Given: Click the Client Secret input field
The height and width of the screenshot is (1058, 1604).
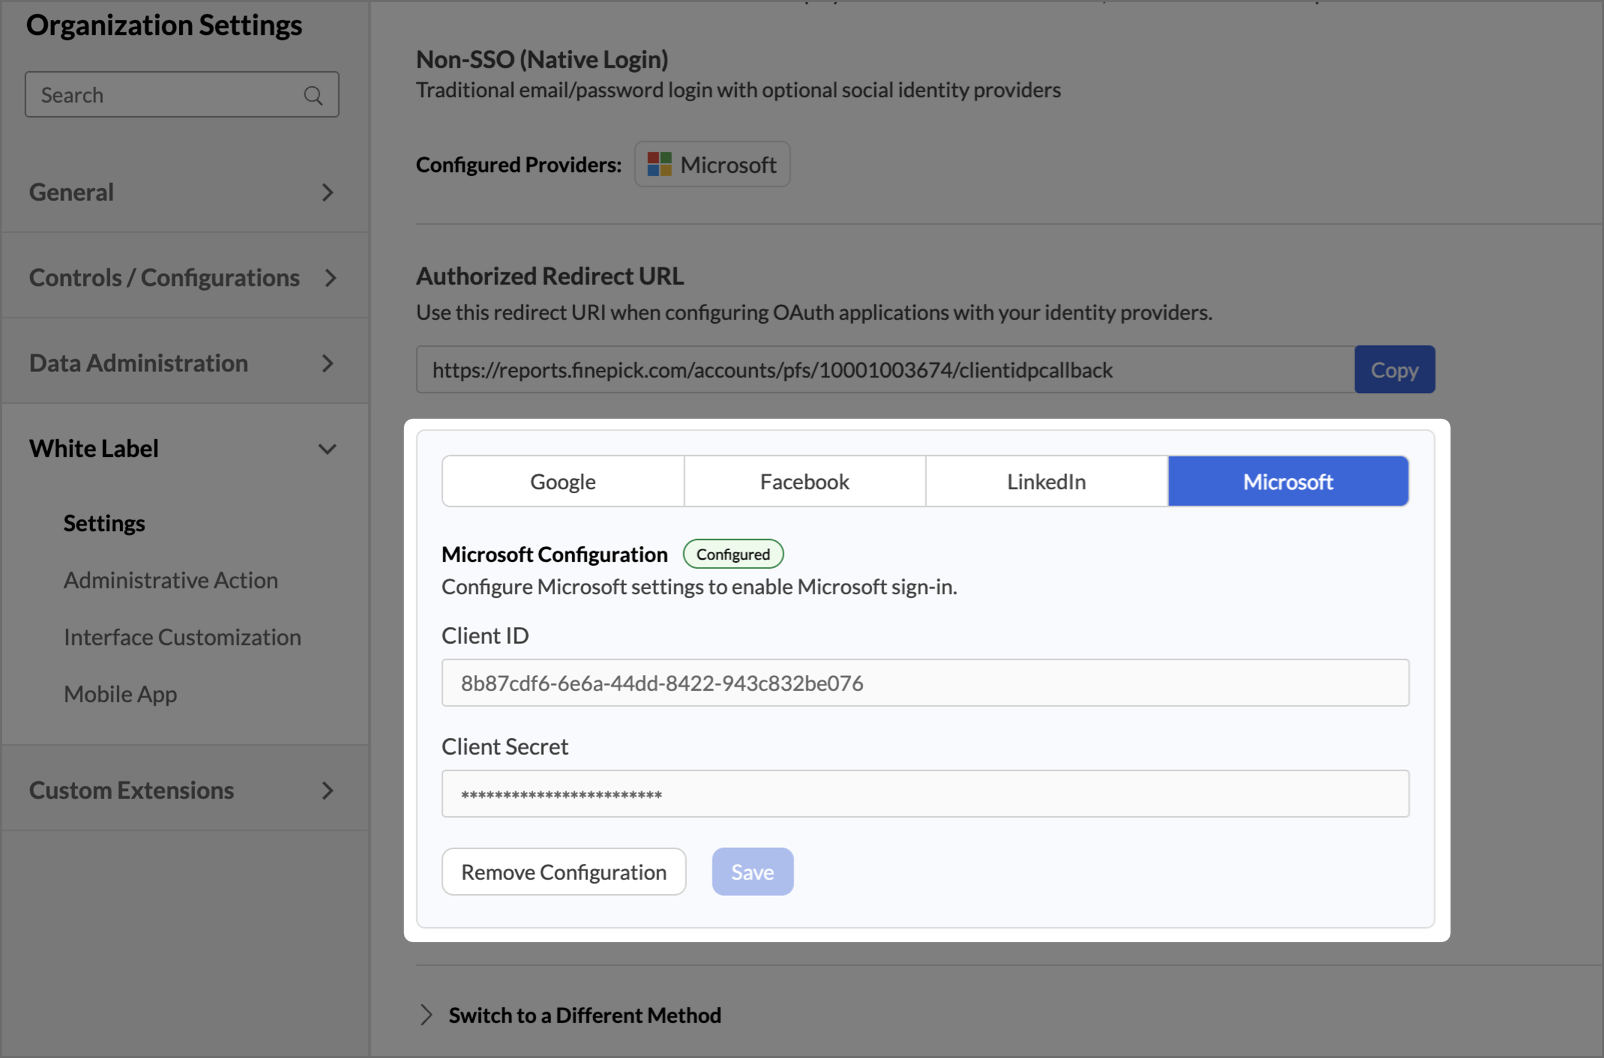Looking at the screenshot, I should pyautogui.click(x=925, y=794).
